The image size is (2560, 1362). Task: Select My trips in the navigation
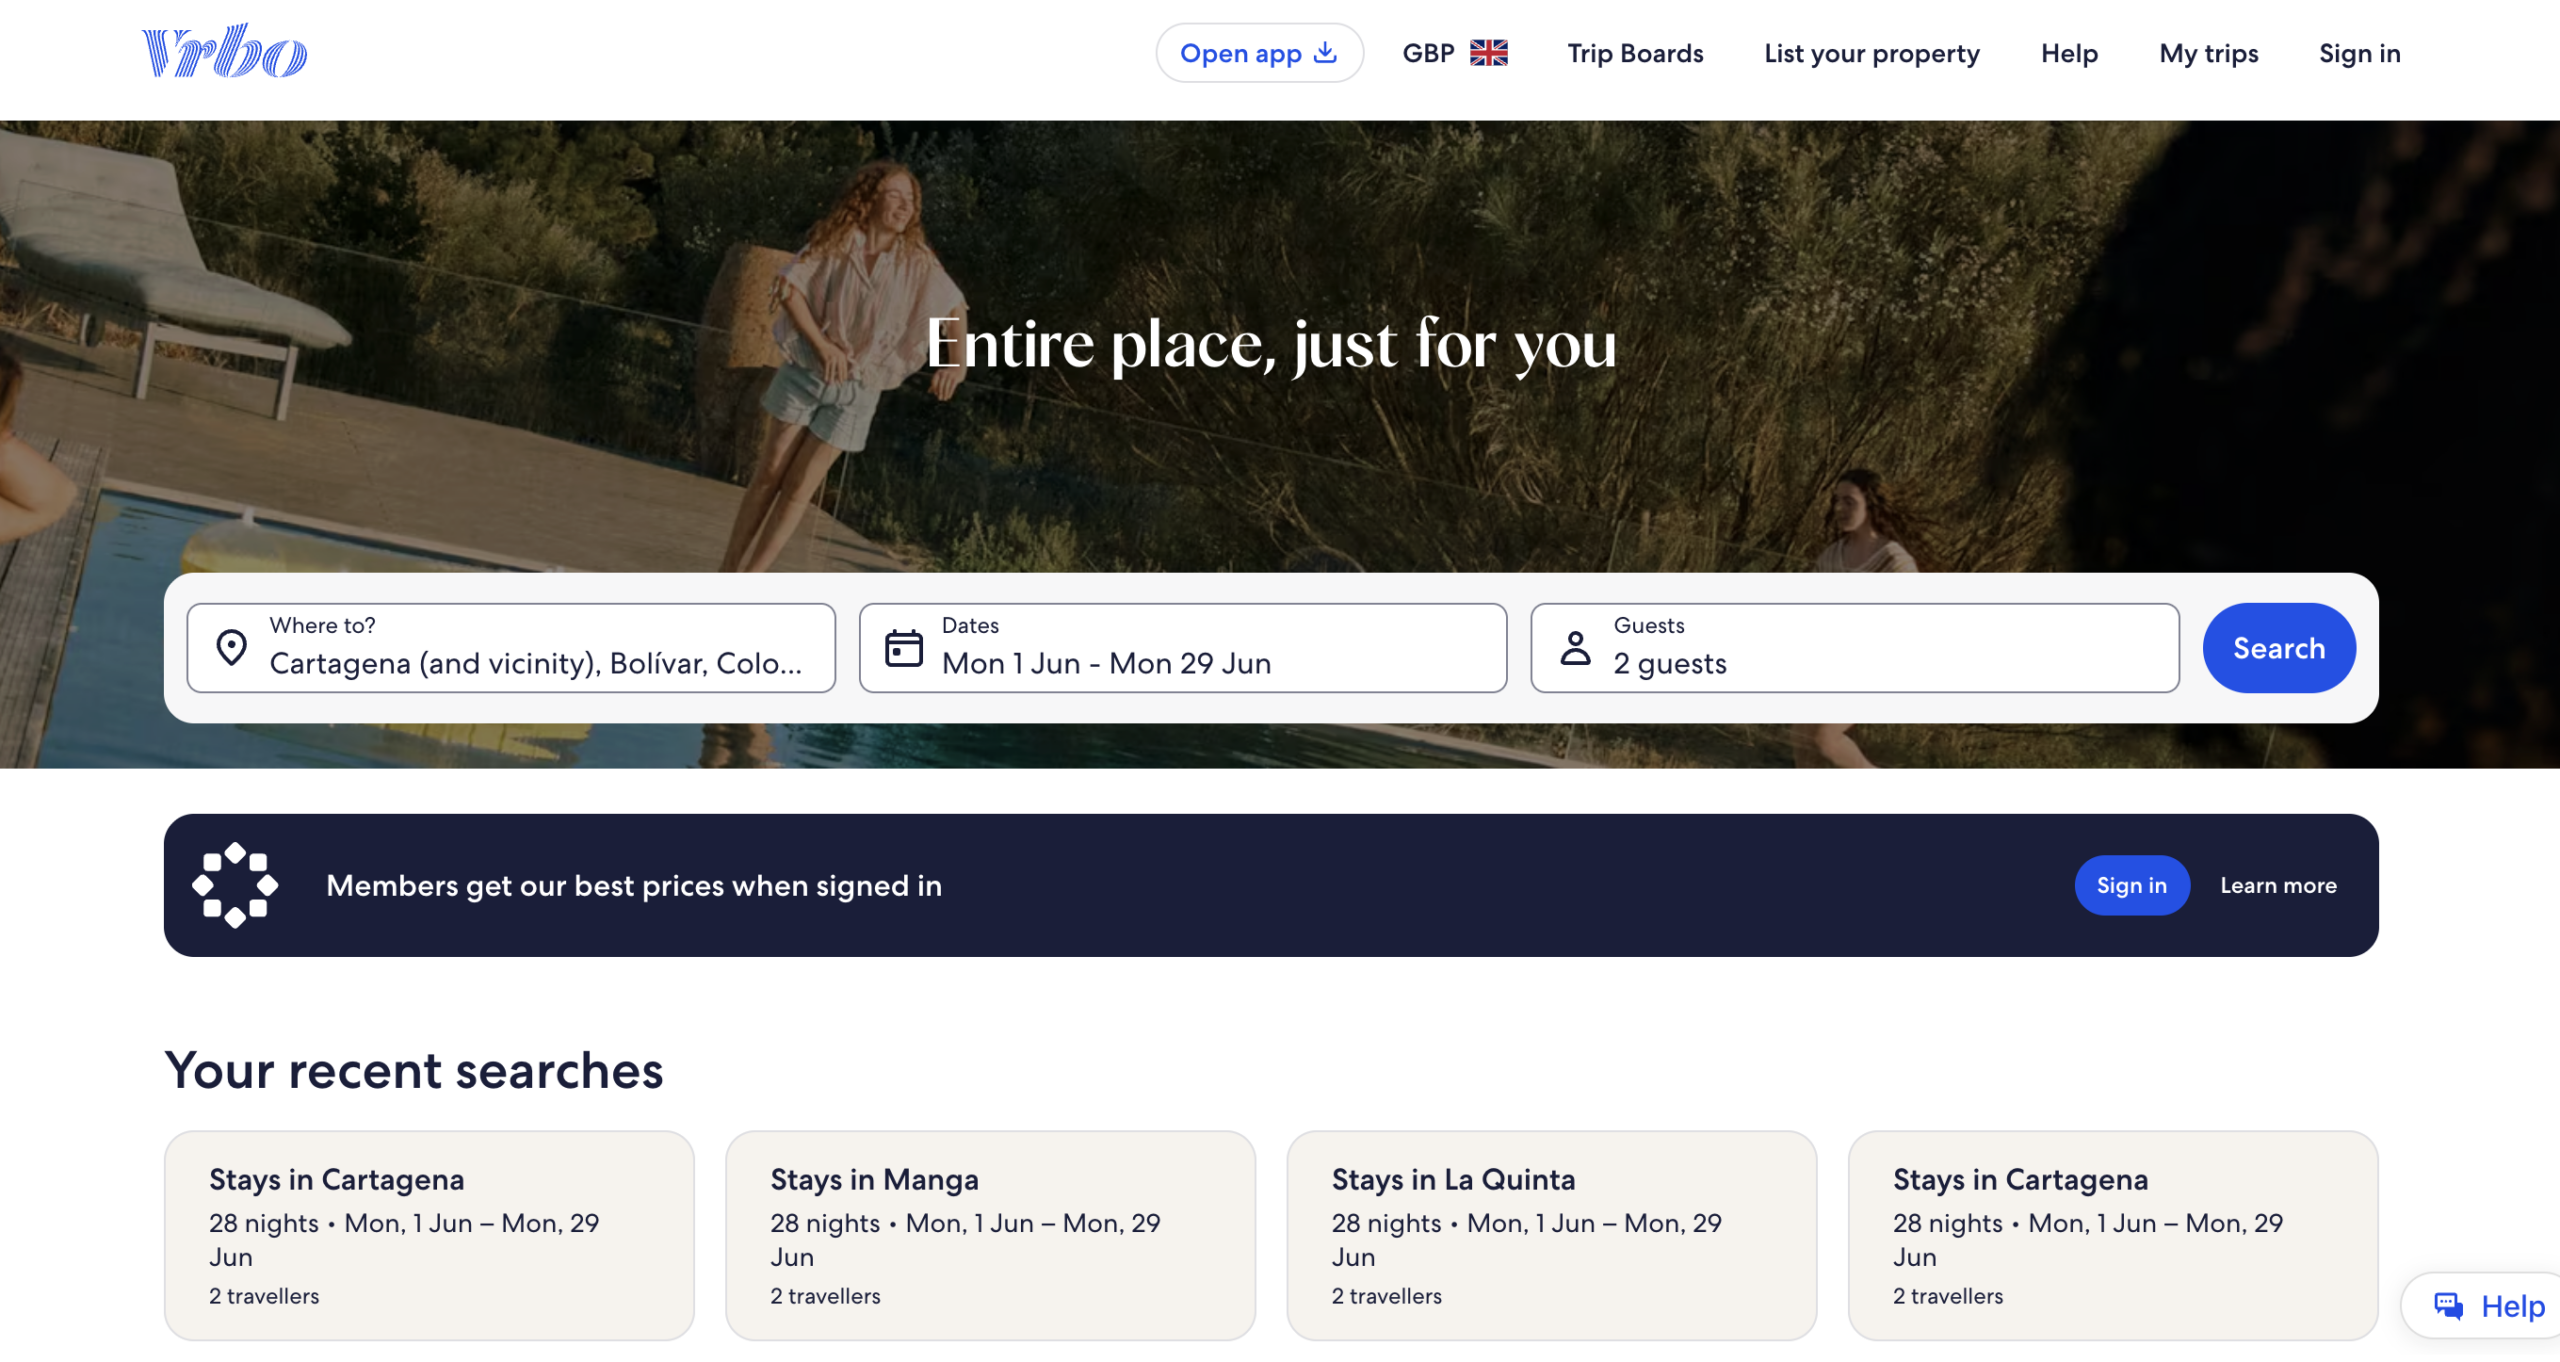[x=2207, y=53]
